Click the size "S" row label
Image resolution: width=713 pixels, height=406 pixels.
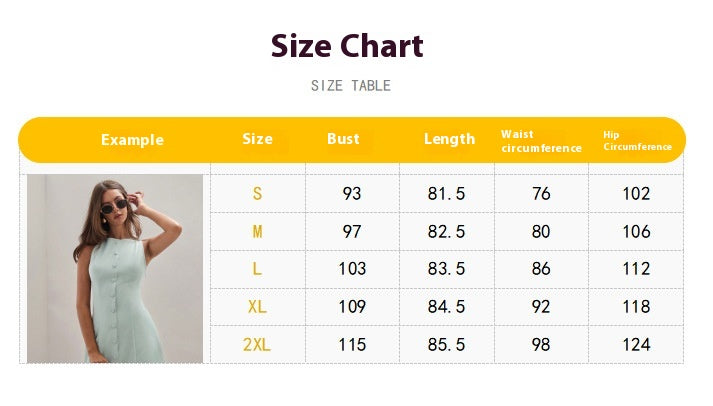coord(257,194)
